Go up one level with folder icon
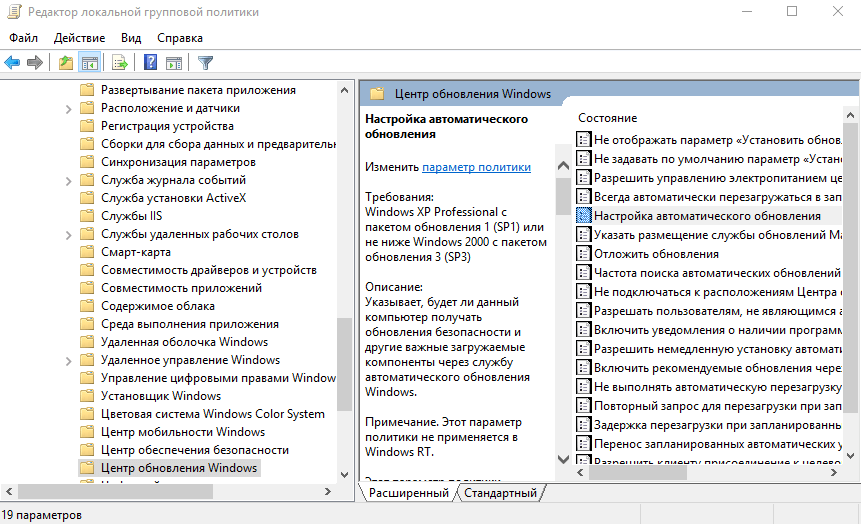This screenshot has height=524, width=861. [66, 63]
